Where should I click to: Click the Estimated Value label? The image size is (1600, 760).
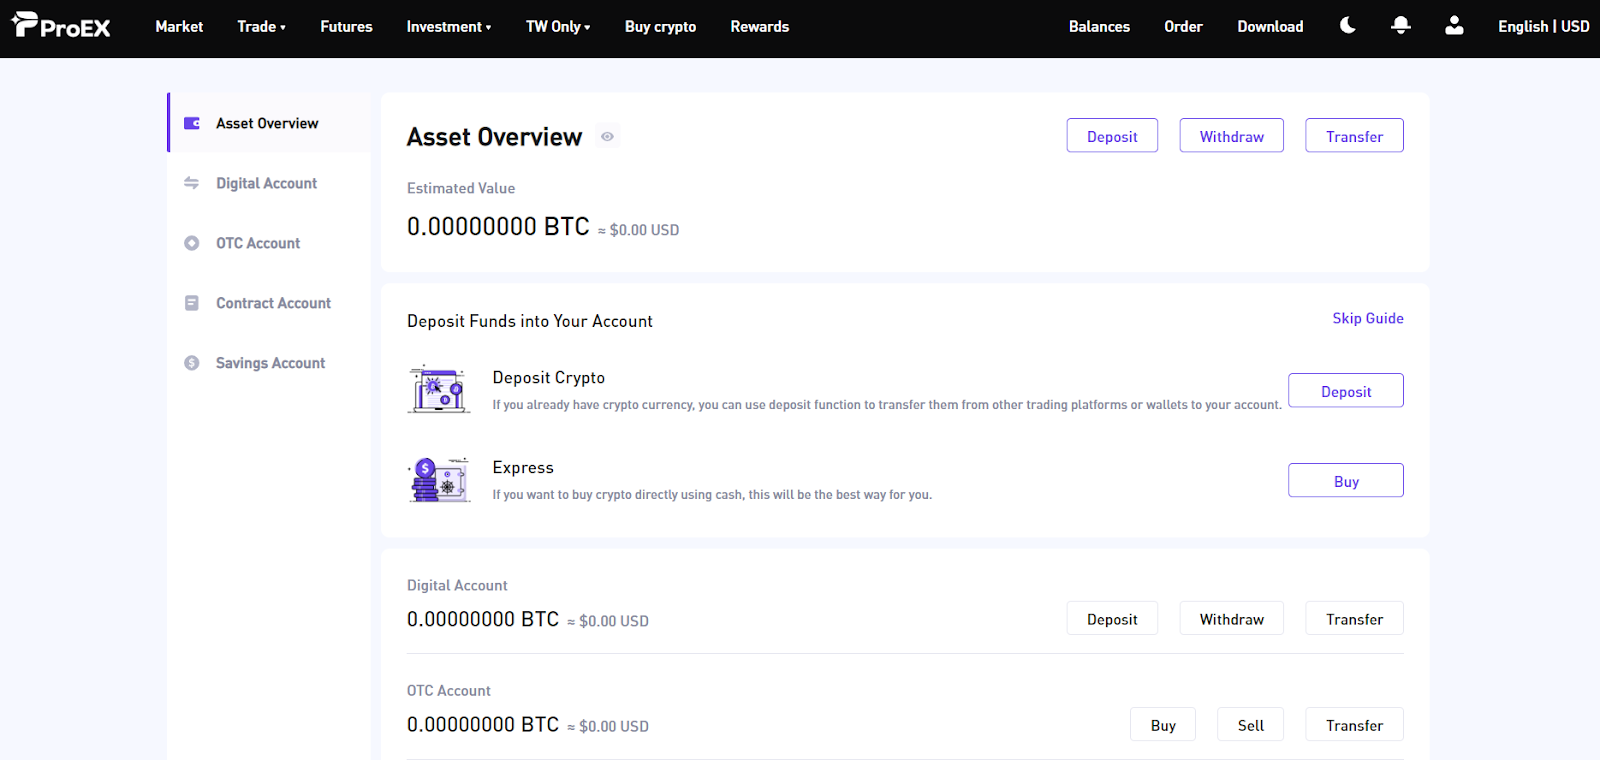[461, 188]
